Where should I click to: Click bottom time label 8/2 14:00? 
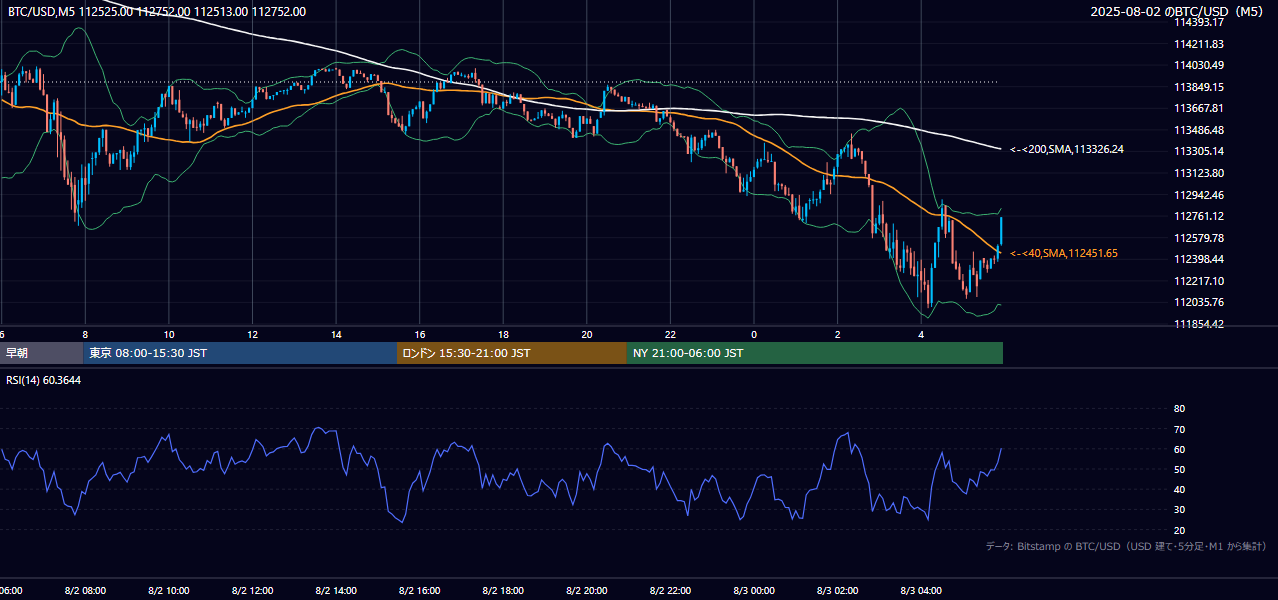click(336, 591)
